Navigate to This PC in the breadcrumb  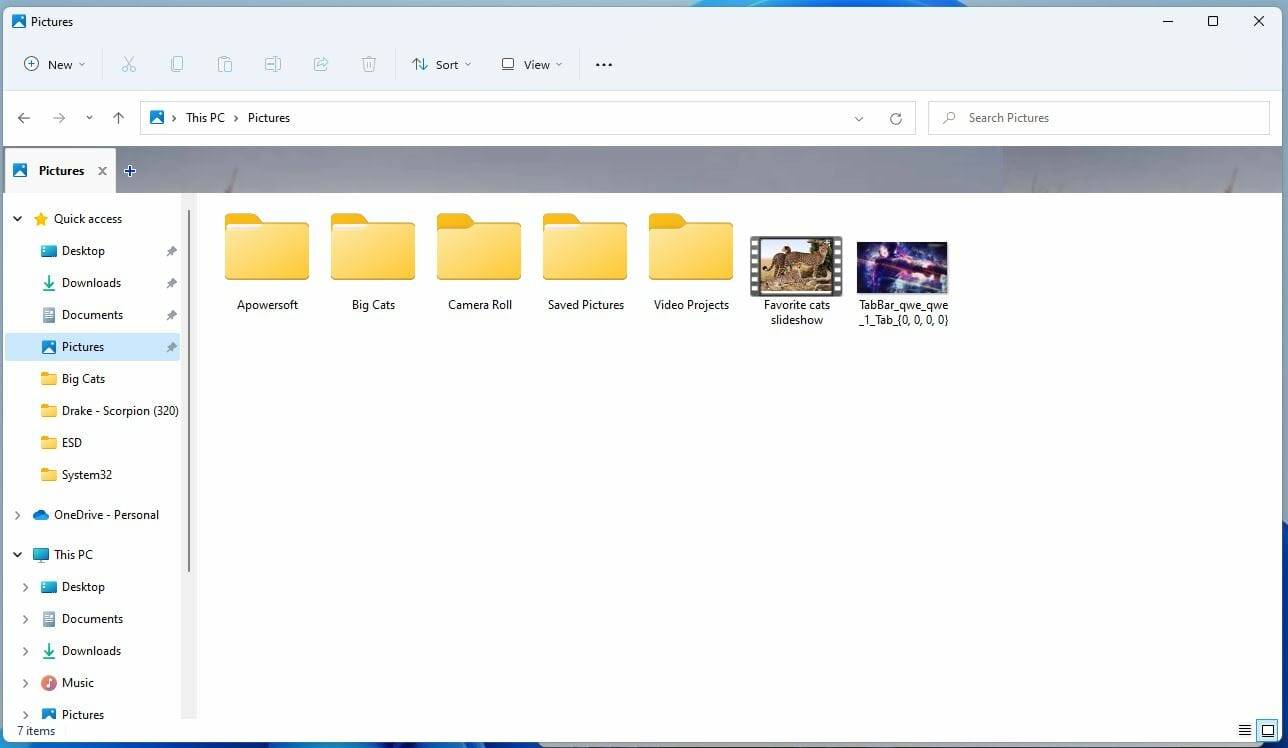click(x=204, y=117)
